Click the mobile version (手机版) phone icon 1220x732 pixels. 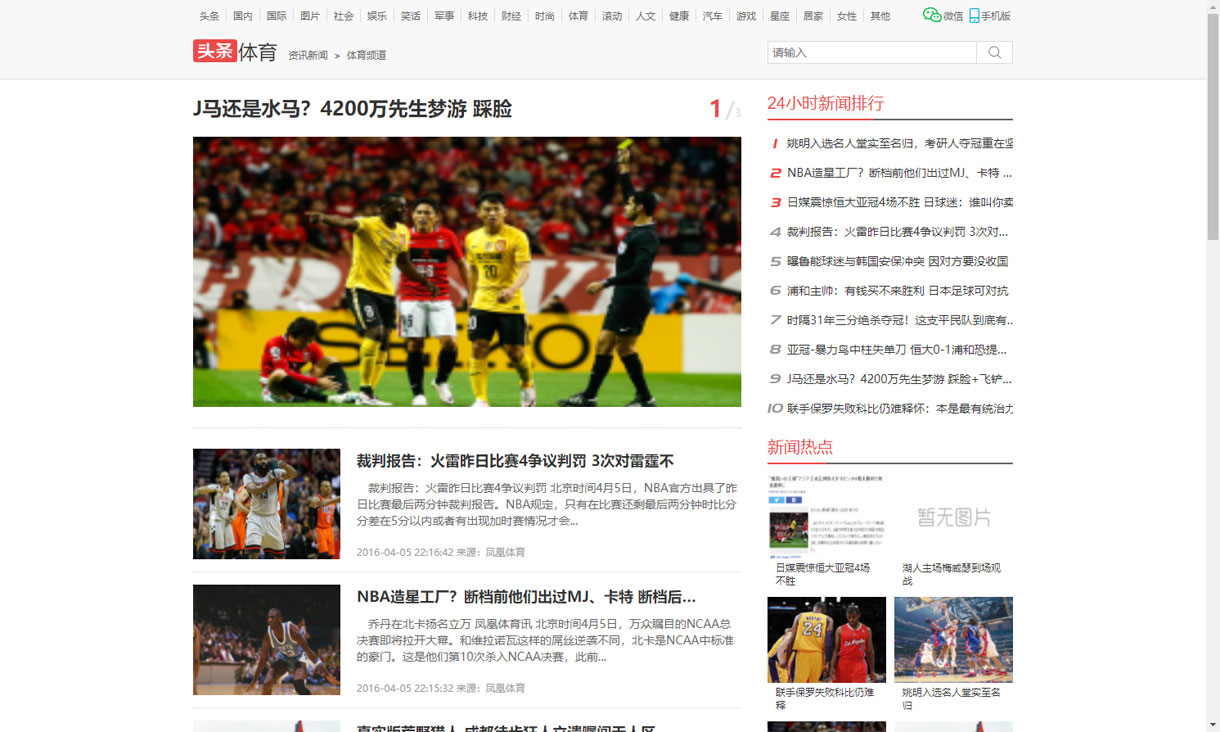[x=974, y=16]
